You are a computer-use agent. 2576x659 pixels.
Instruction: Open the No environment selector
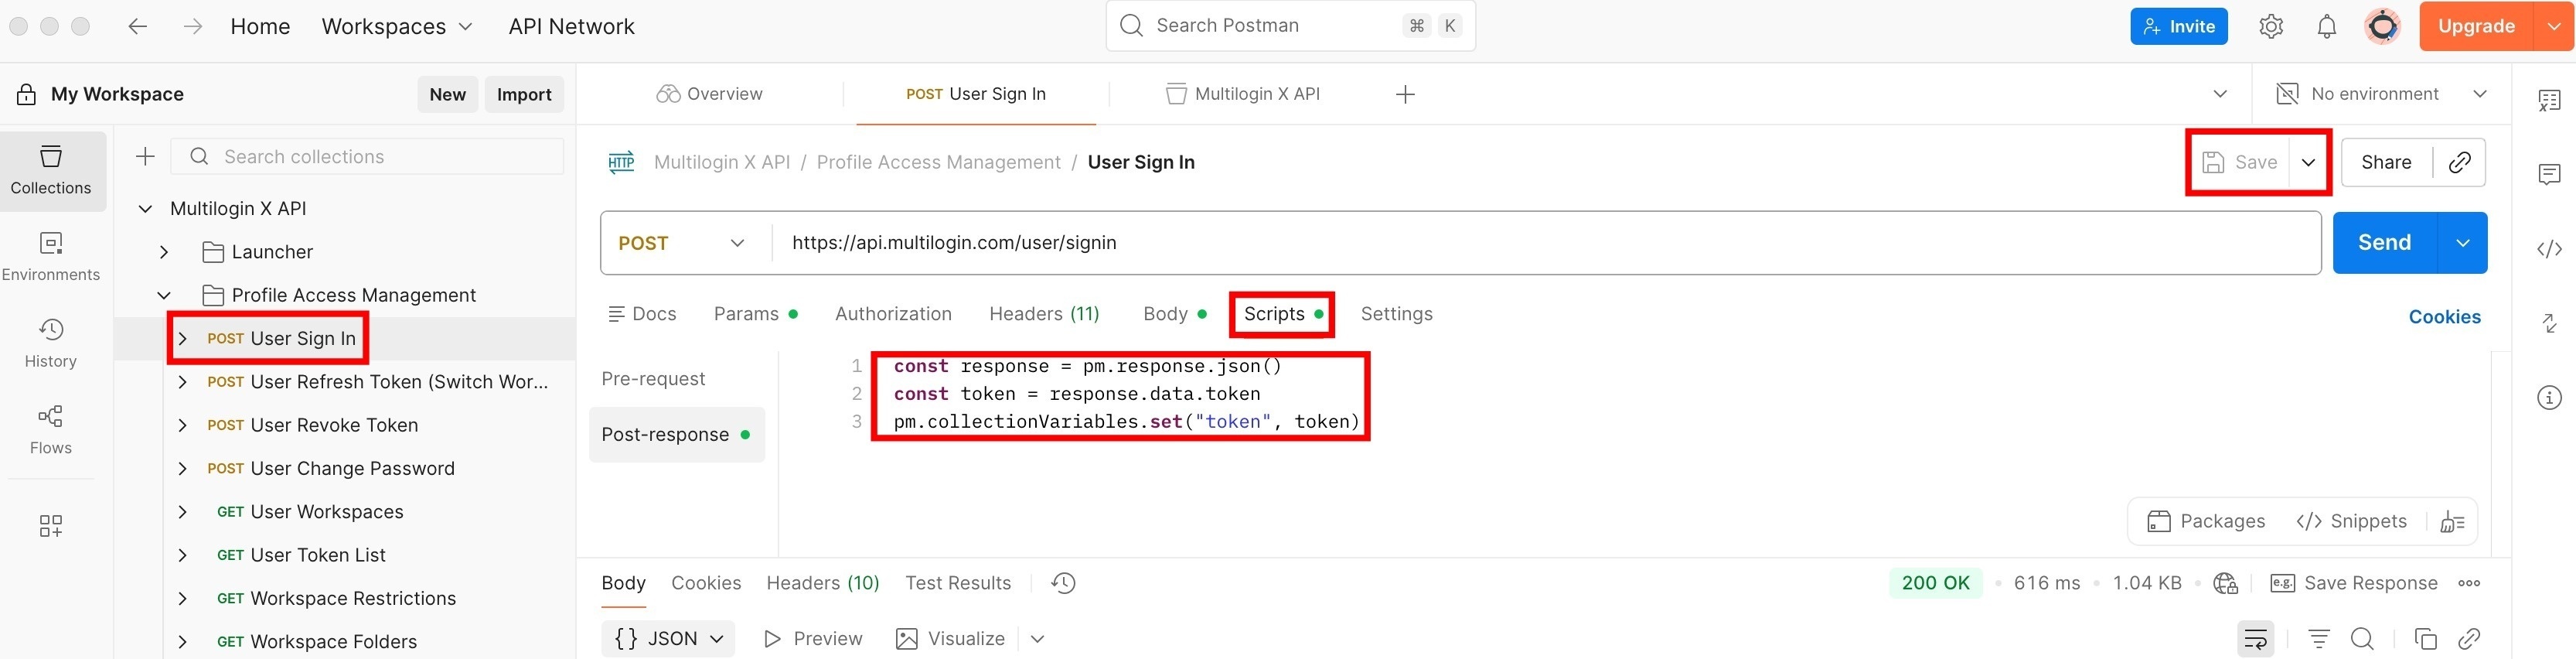(x=2381, y=94)
